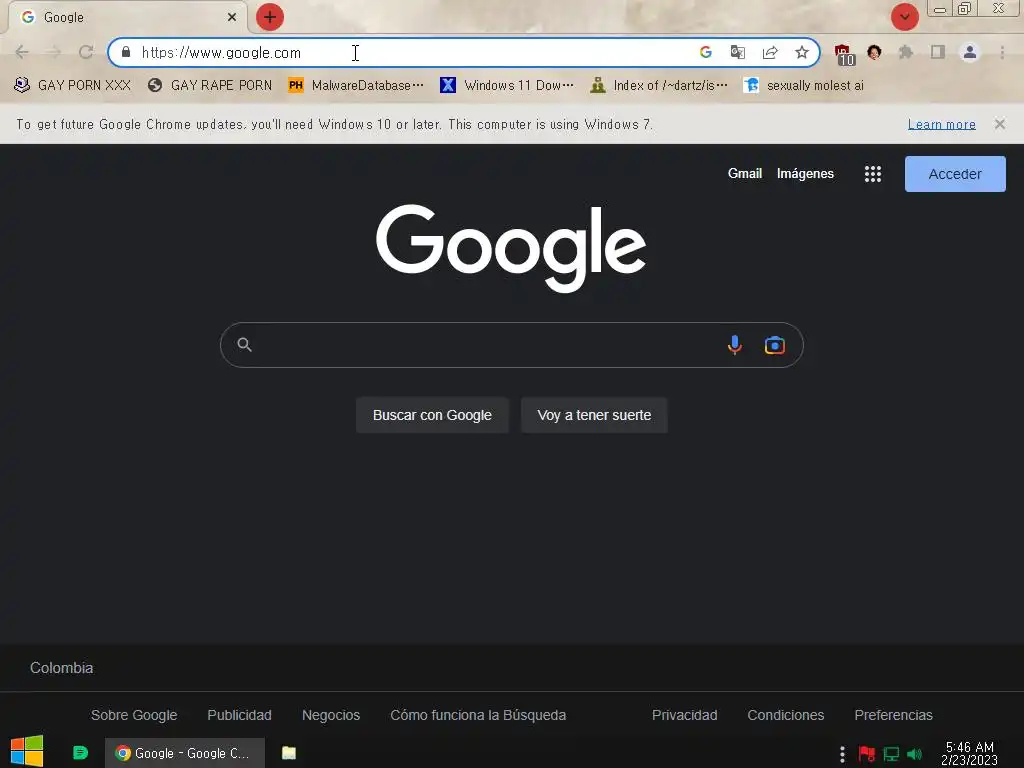Click Voy a tener suerte button

coord(594,415)
